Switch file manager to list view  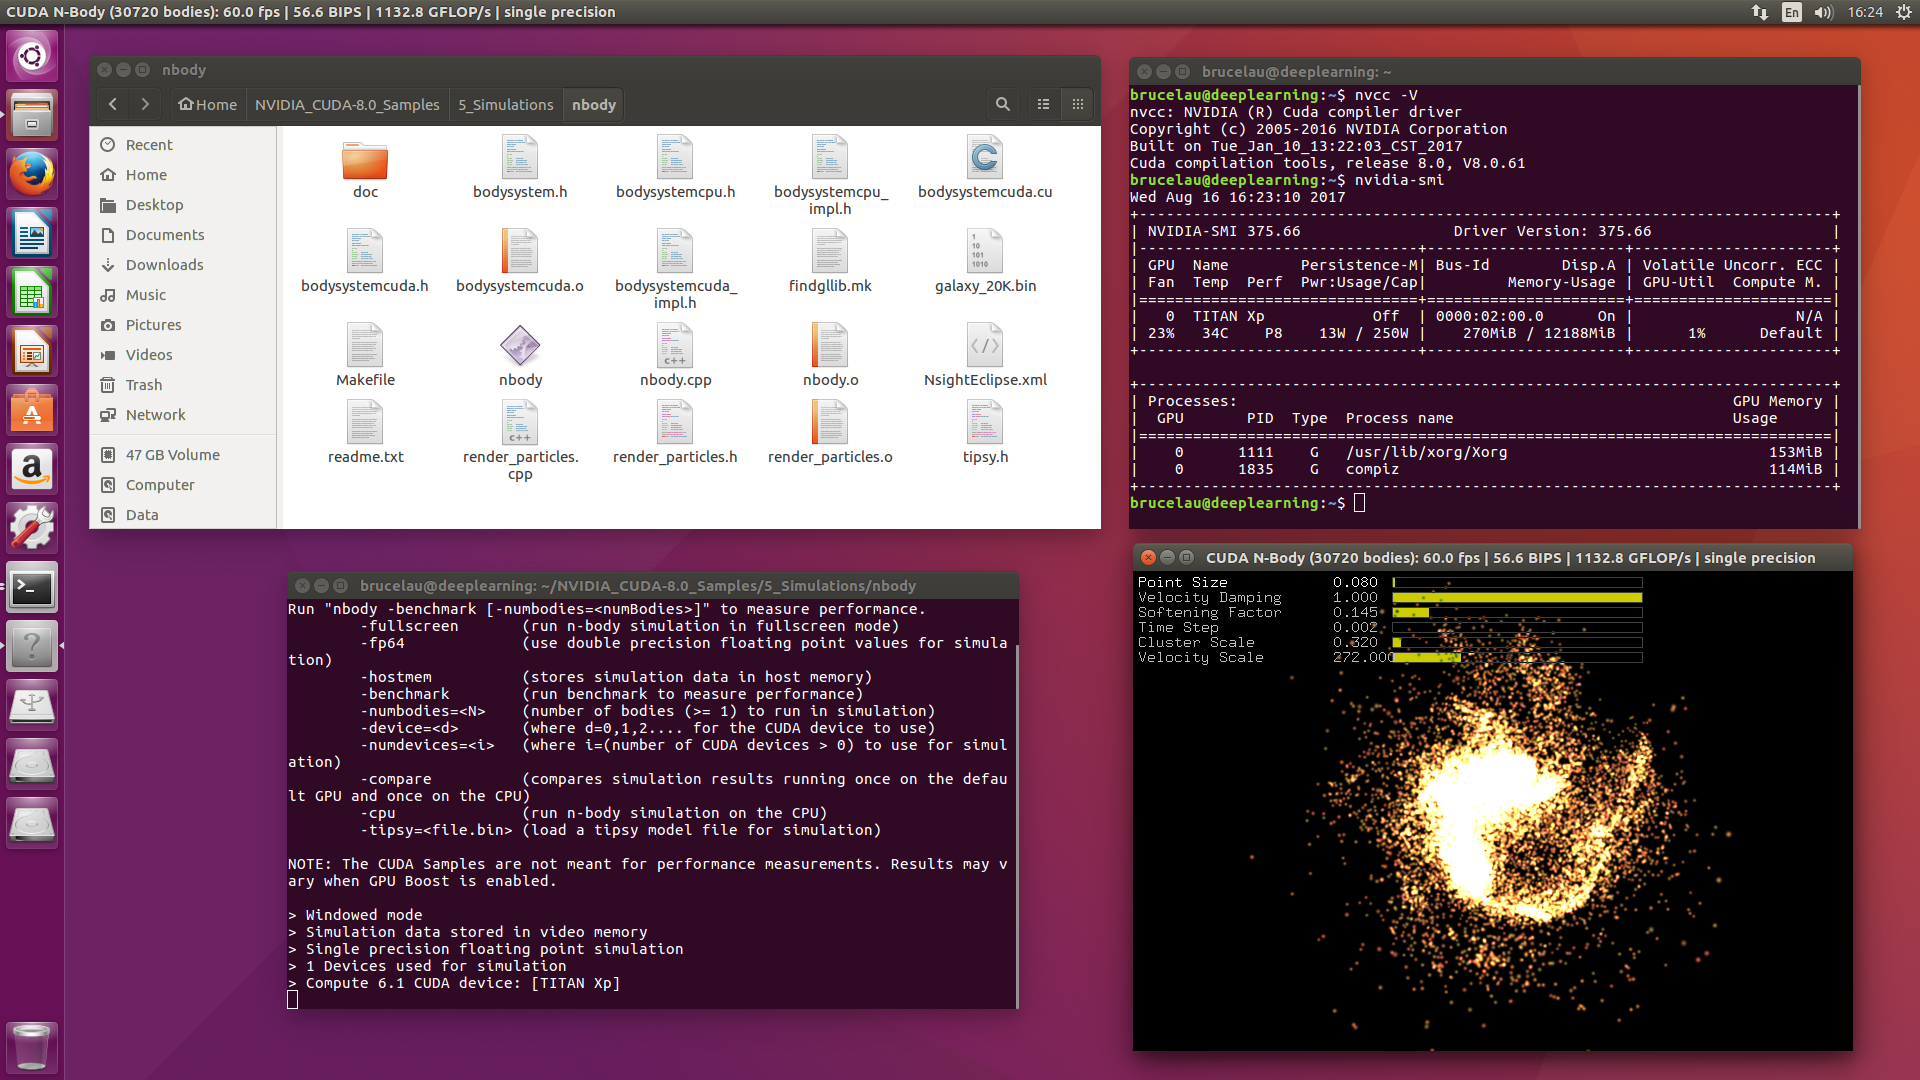coord(1043,104)
